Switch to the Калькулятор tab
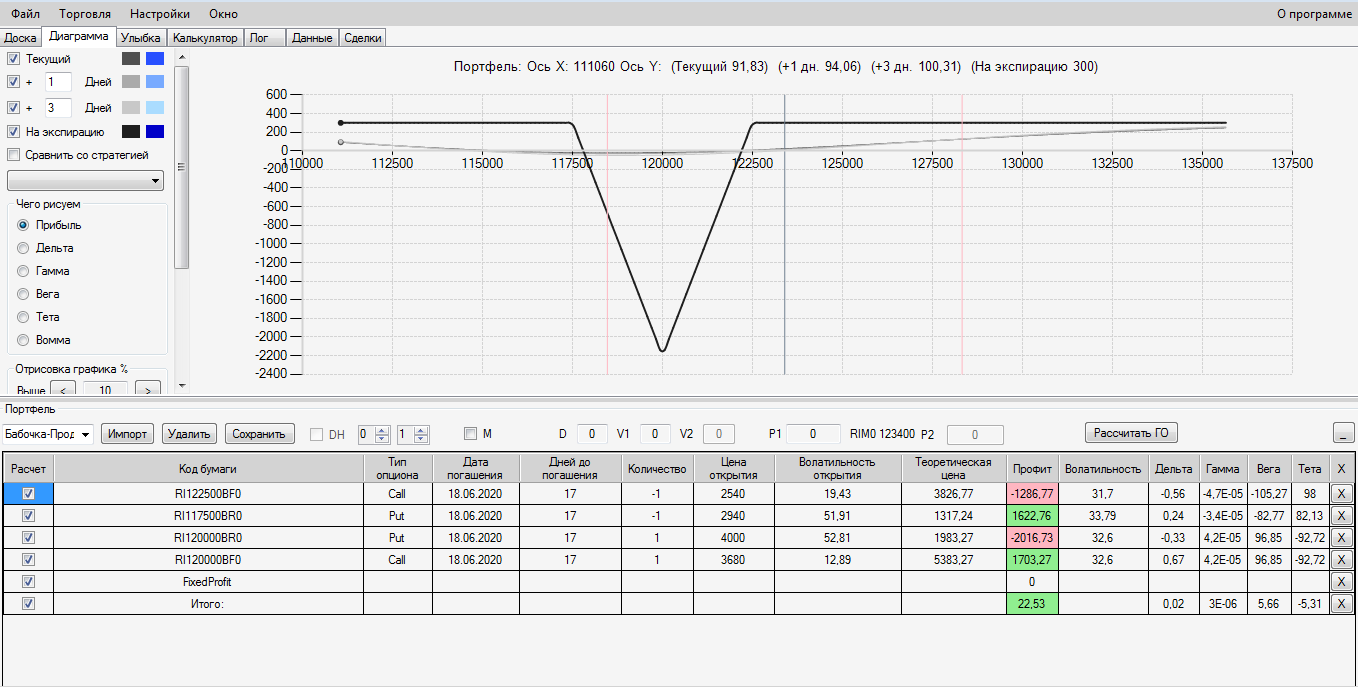The image size is (1358, 687). [x=205, y=38]
